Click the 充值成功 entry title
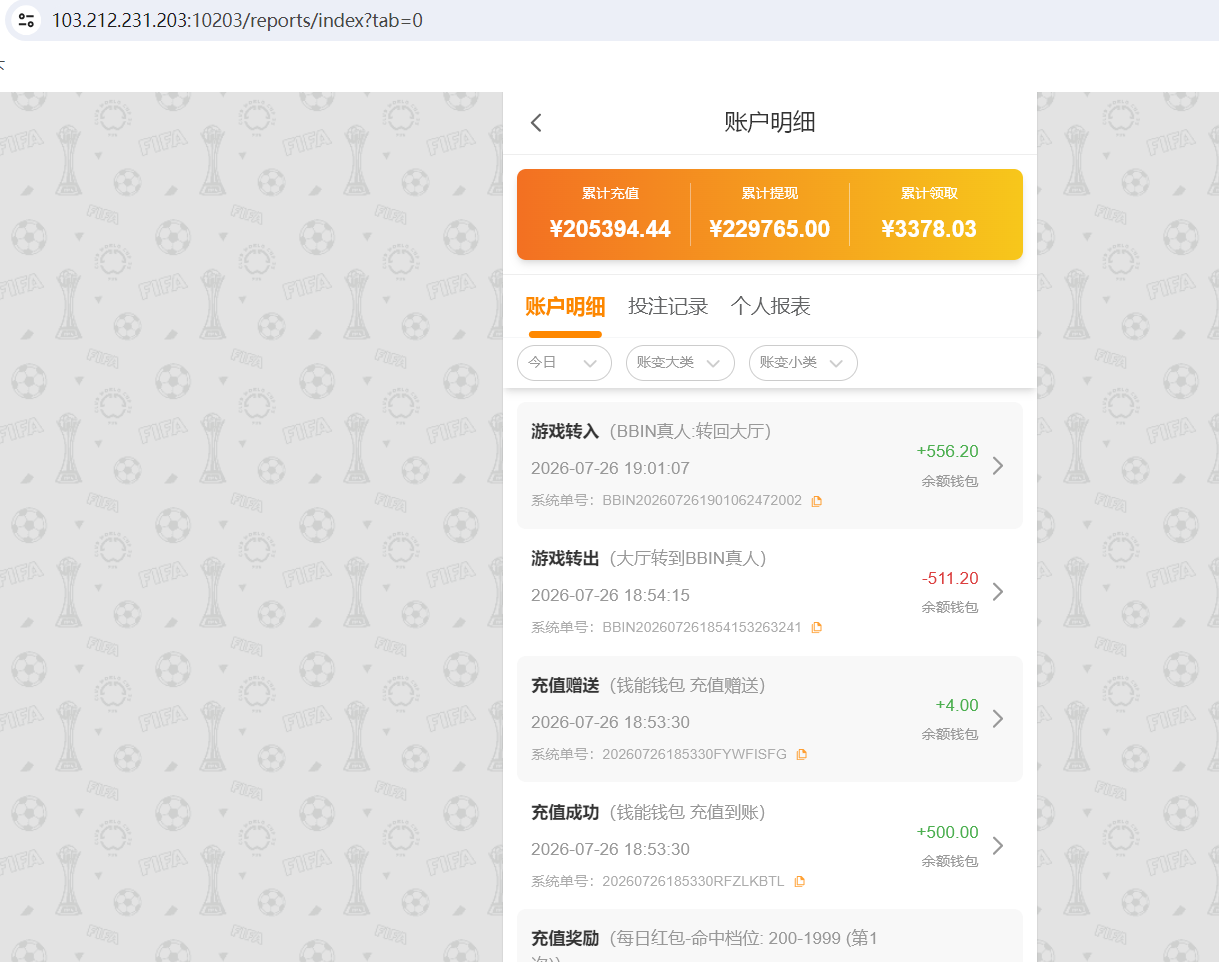This screenshot has height=962, width=1219. tap(565, 813)
